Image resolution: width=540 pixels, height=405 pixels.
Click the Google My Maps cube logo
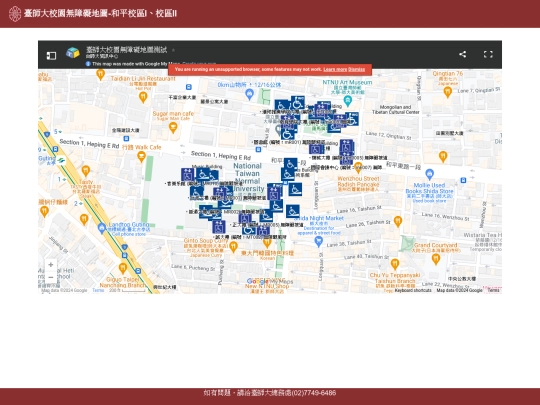(x=73, y=53)
